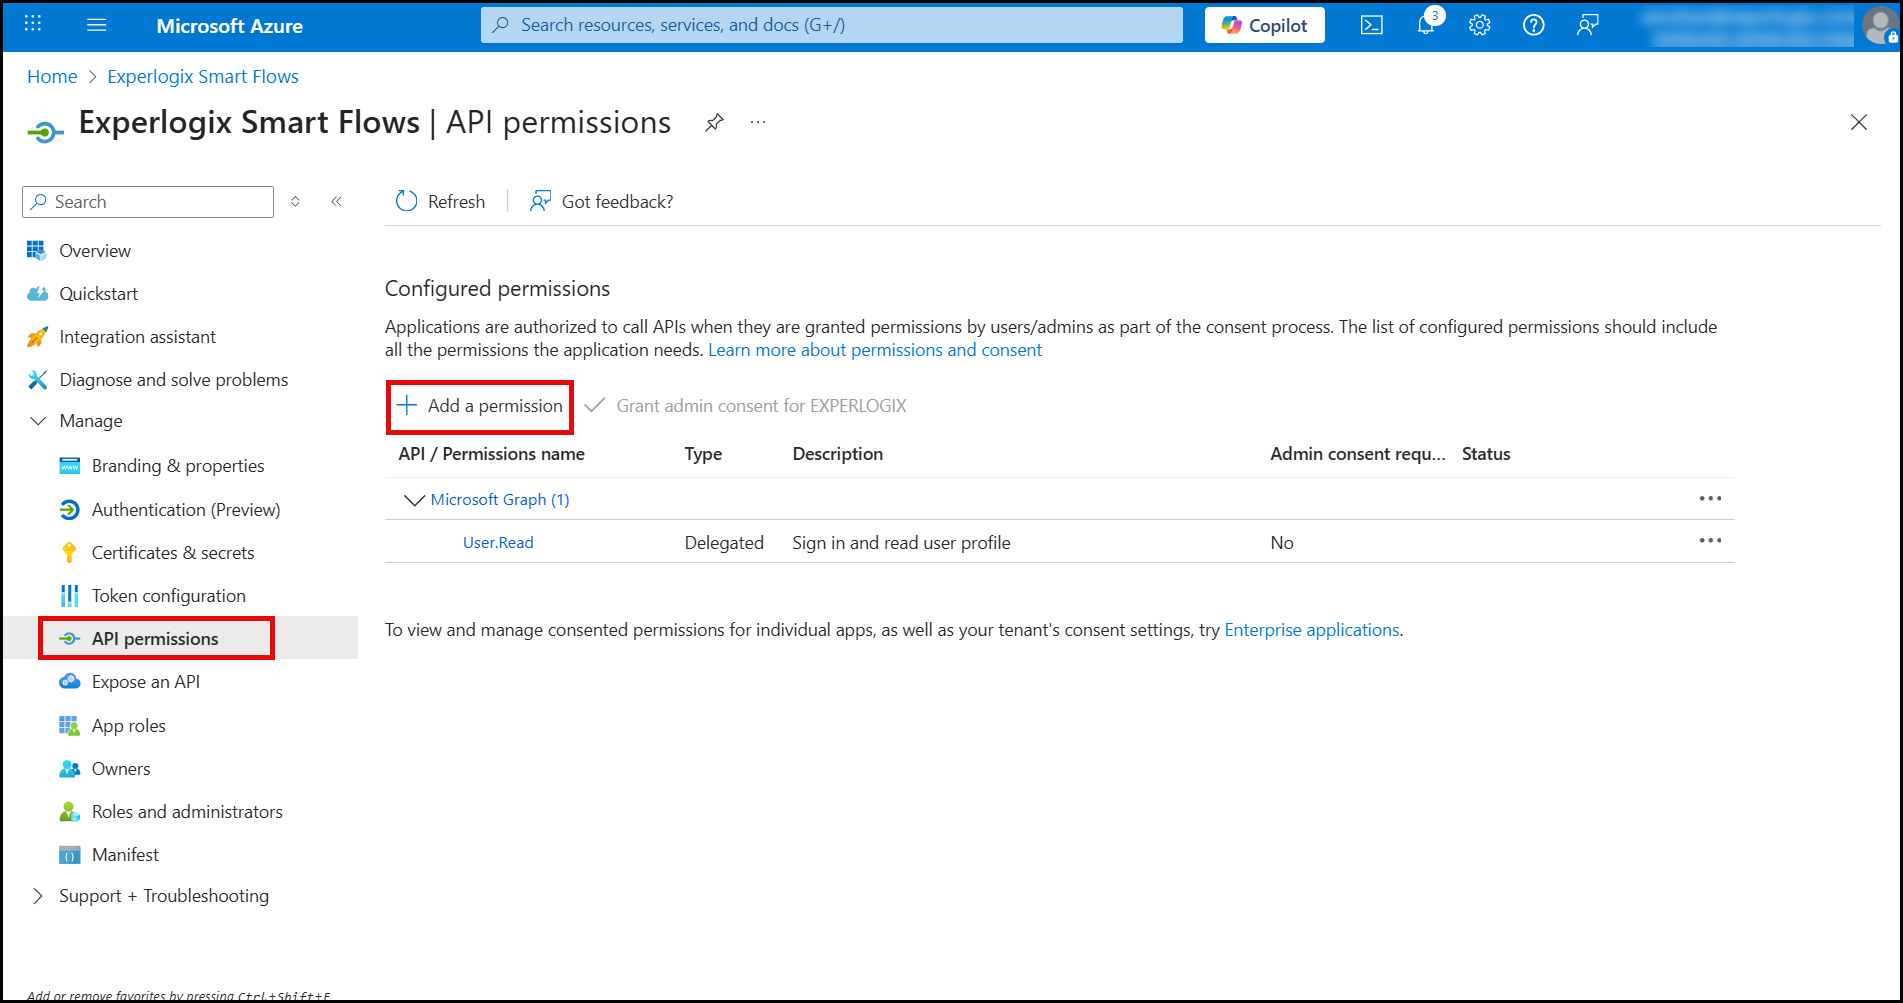Collapse the Microsoft Graph (1) group
This screenshot has height=1003, width=1903.
click(x=413, y=499)
